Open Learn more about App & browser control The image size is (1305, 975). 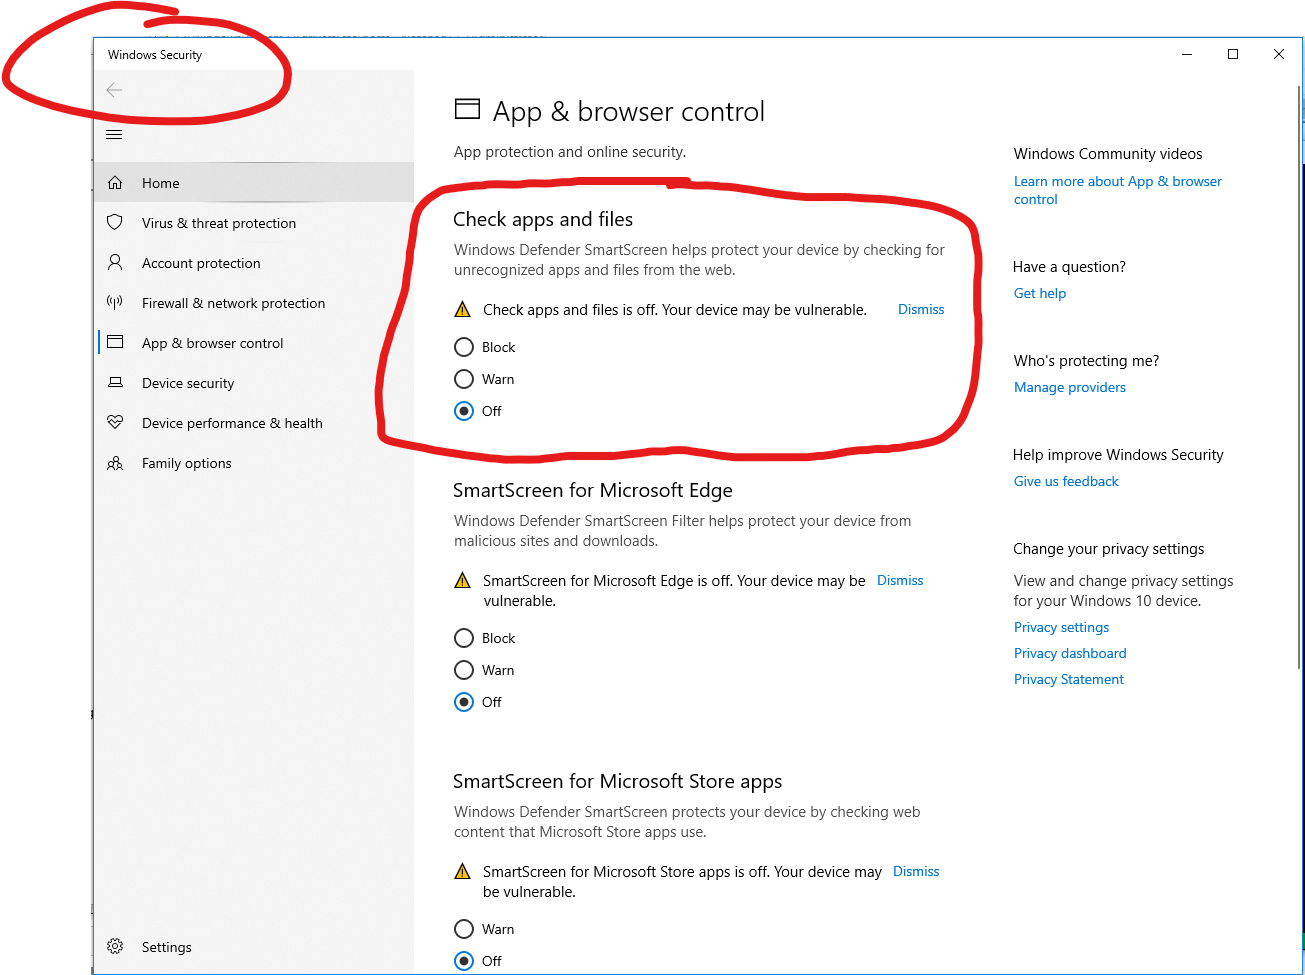(1118, 190)
